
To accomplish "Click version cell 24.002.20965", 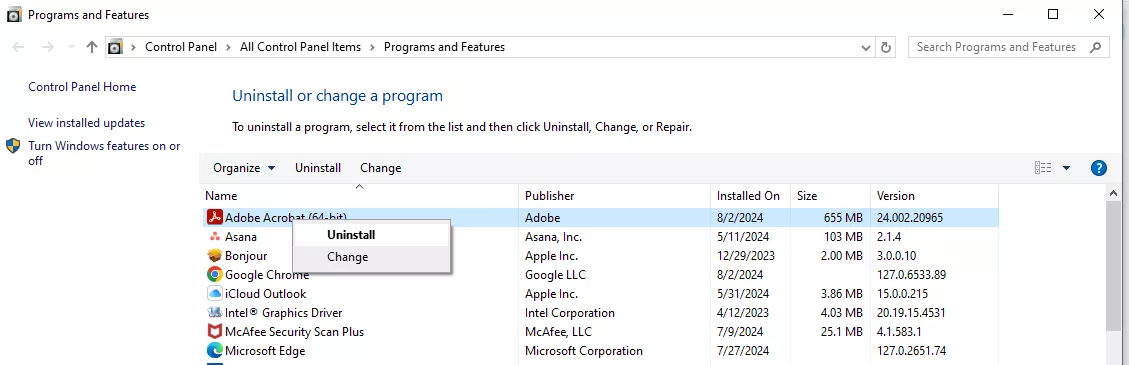I will point(909,217).
